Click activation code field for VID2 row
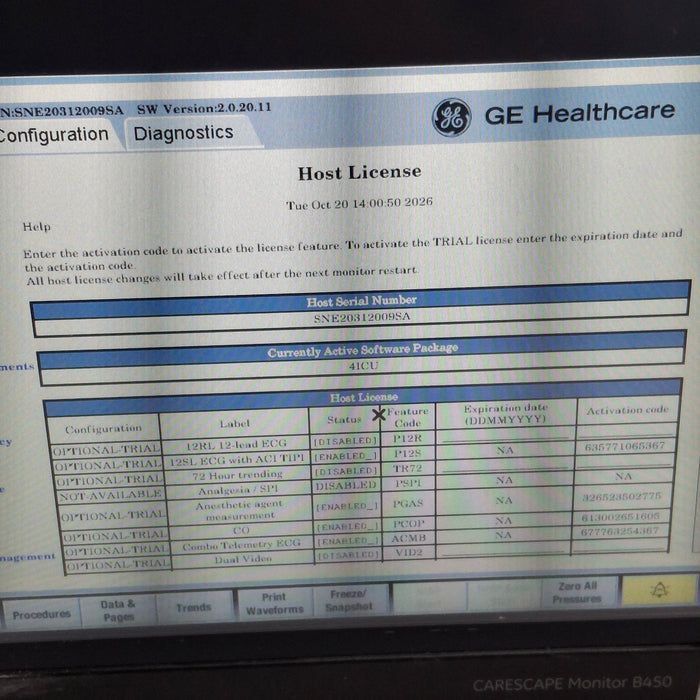This screenshot has width=700, height=700. coord(621,546)
